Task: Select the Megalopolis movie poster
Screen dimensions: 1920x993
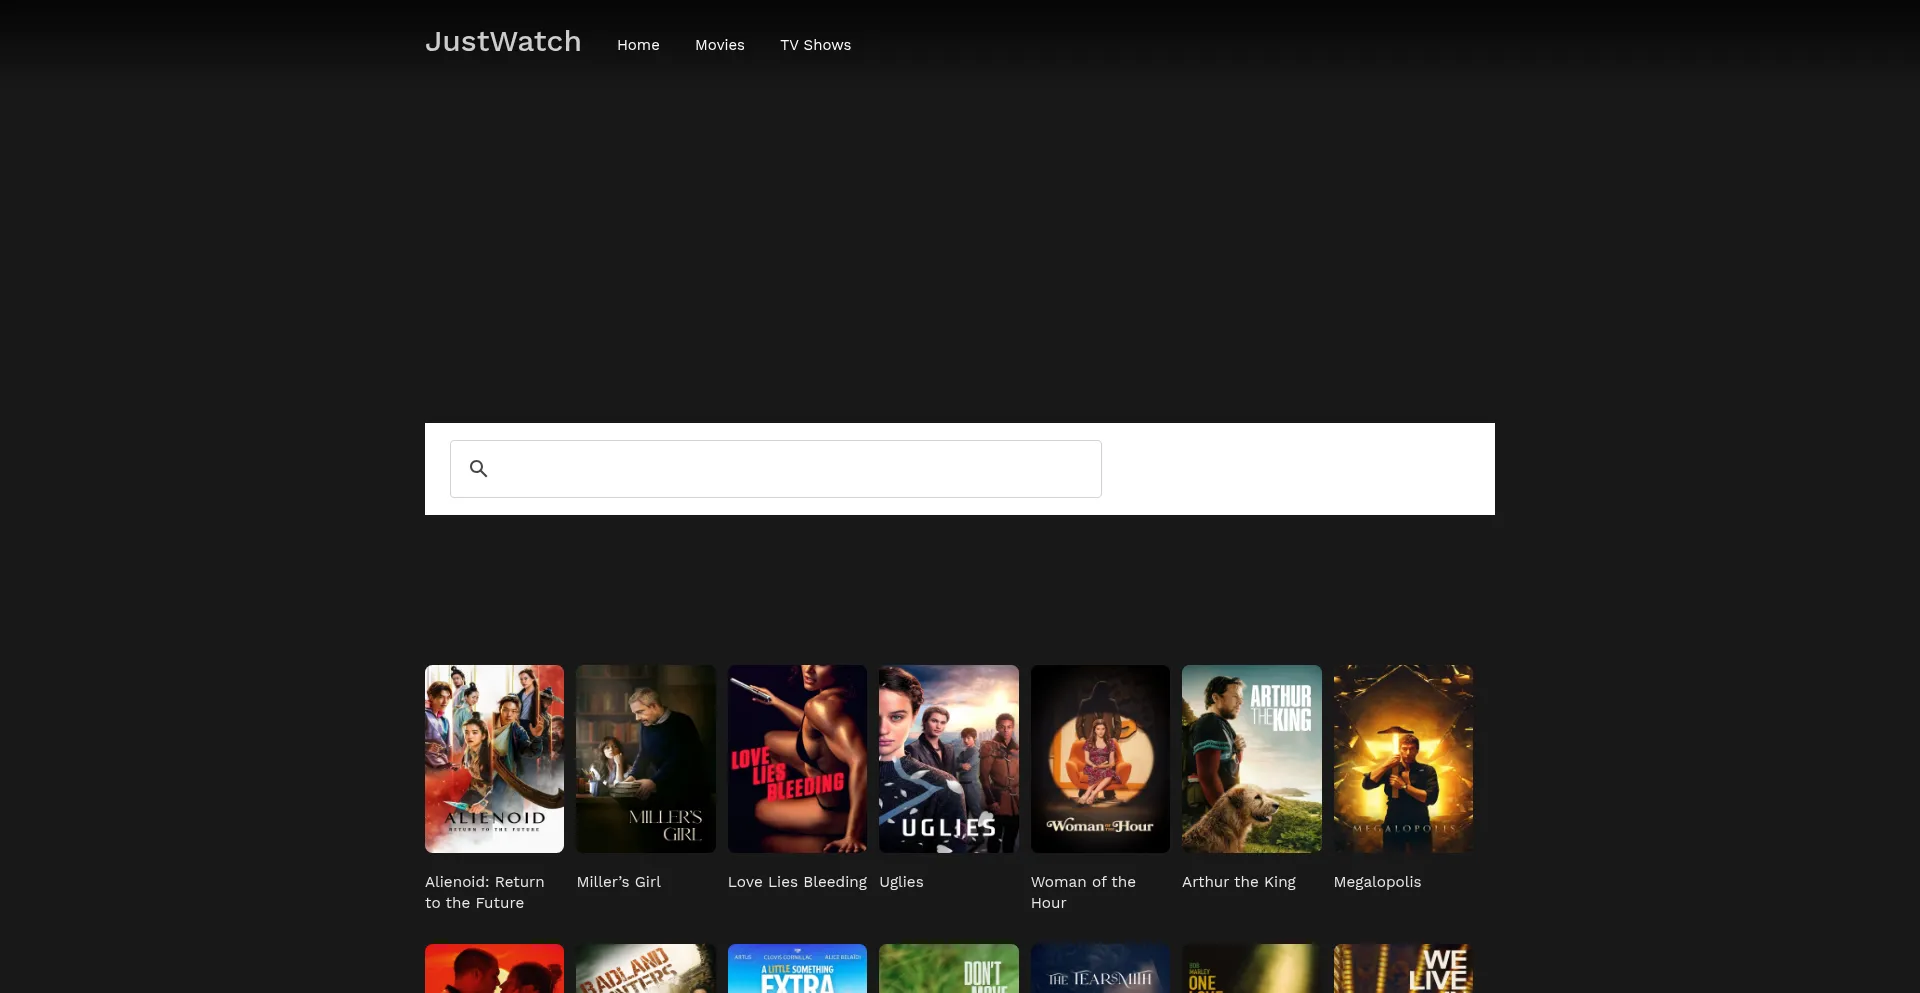Action: point(1403,759)
